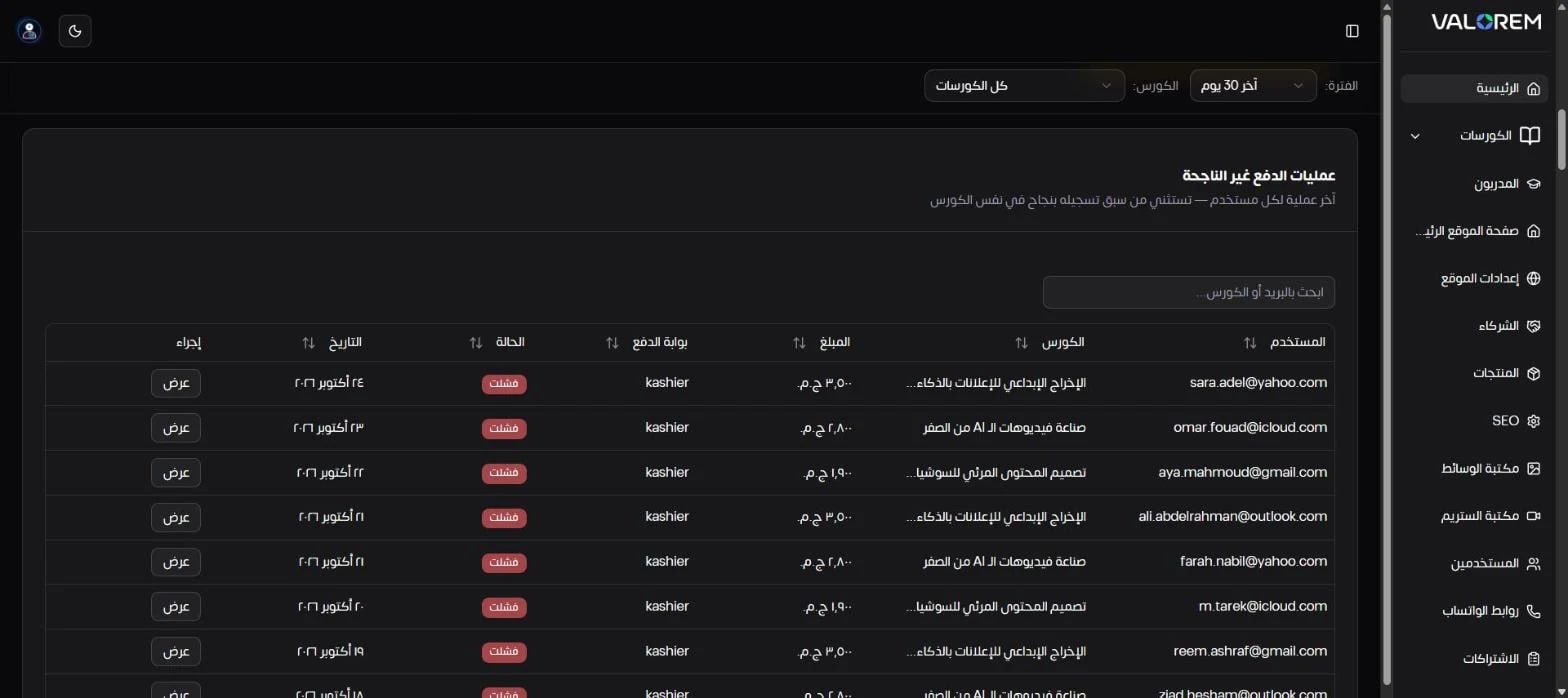Viewport: 1568px width, 698px height.
Task: Open the الكورس dropdown showing كل الكورسات
Action: 1024,86
